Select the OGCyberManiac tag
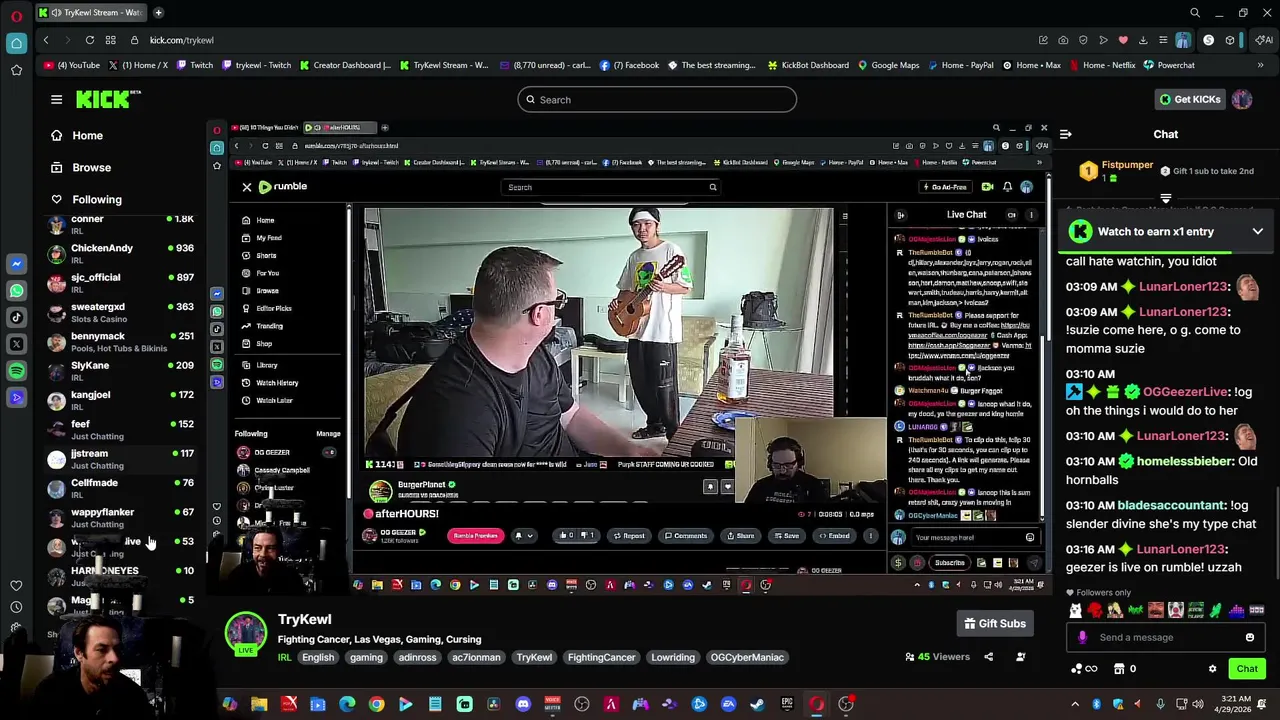Screen dimensions: 1280x720 (x=747, y=657)
